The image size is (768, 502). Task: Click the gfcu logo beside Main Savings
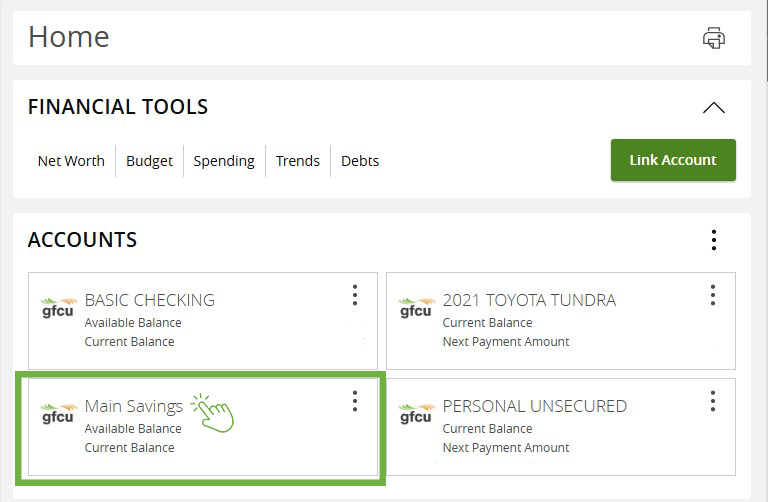tap(58, 413)
